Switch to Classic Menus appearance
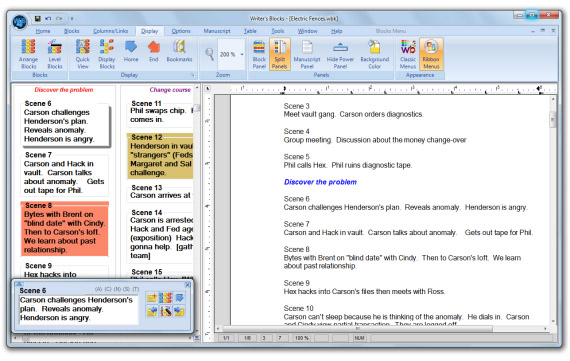 [x=408, y=53]
